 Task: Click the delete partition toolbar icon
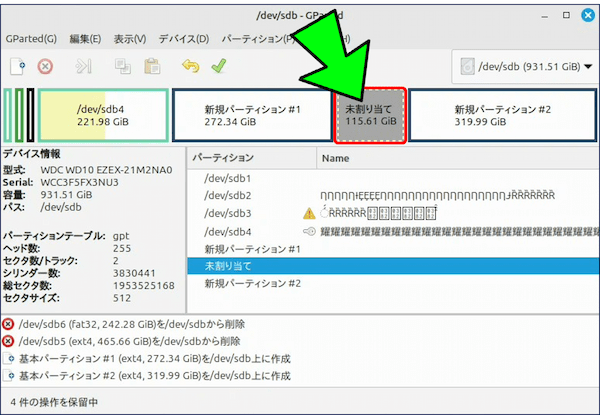click(x=45, y=67)
